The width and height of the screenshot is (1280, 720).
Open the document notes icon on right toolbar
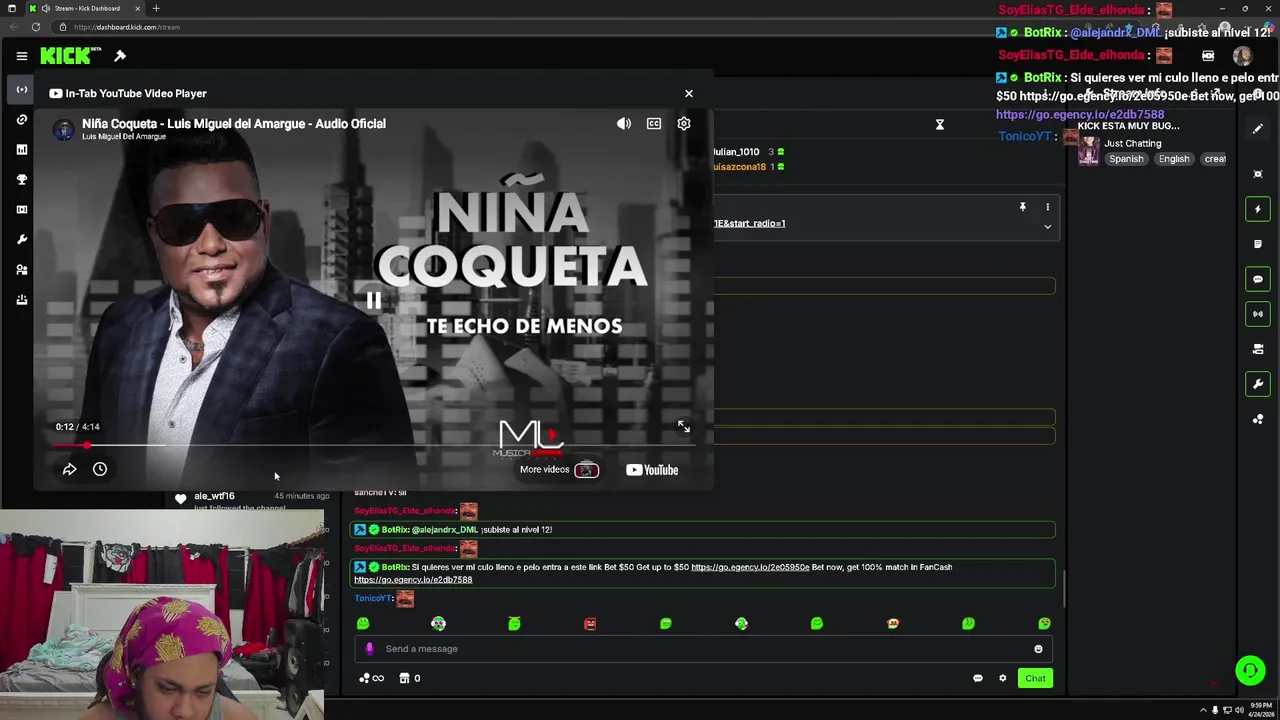pyautogui.click(x=1258, y=244)
